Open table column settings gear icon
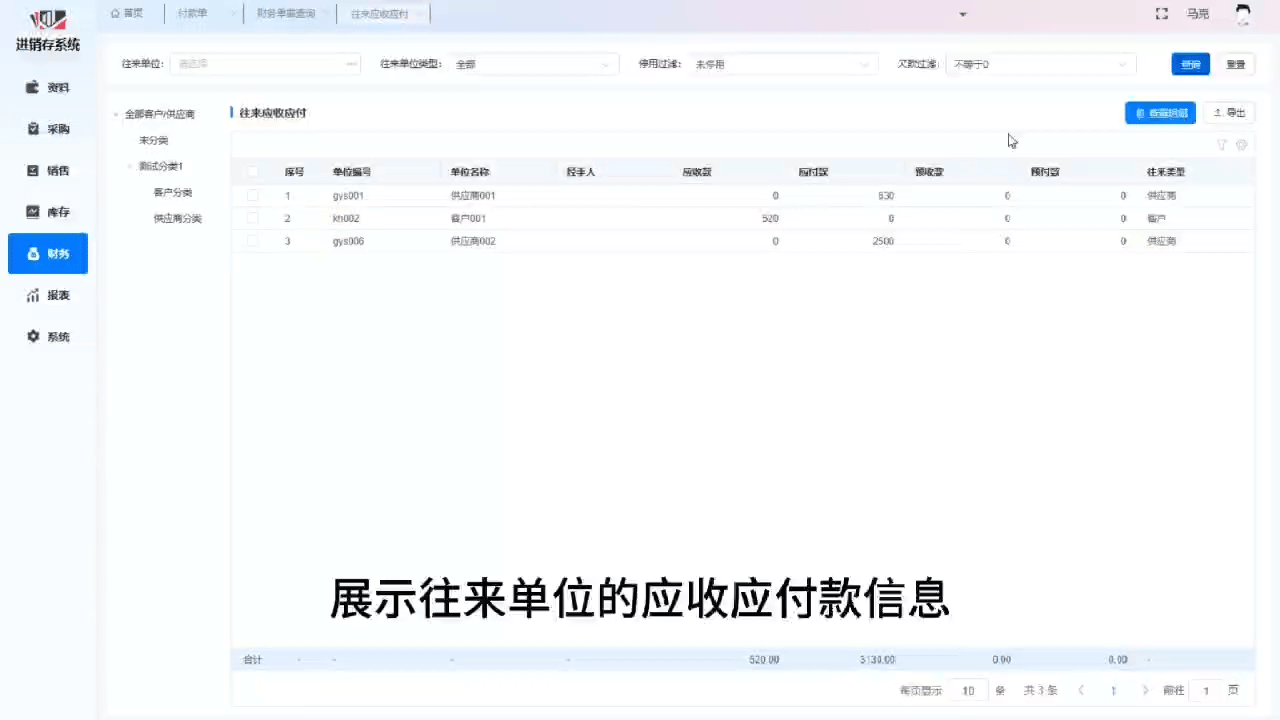 (1242, 145)
